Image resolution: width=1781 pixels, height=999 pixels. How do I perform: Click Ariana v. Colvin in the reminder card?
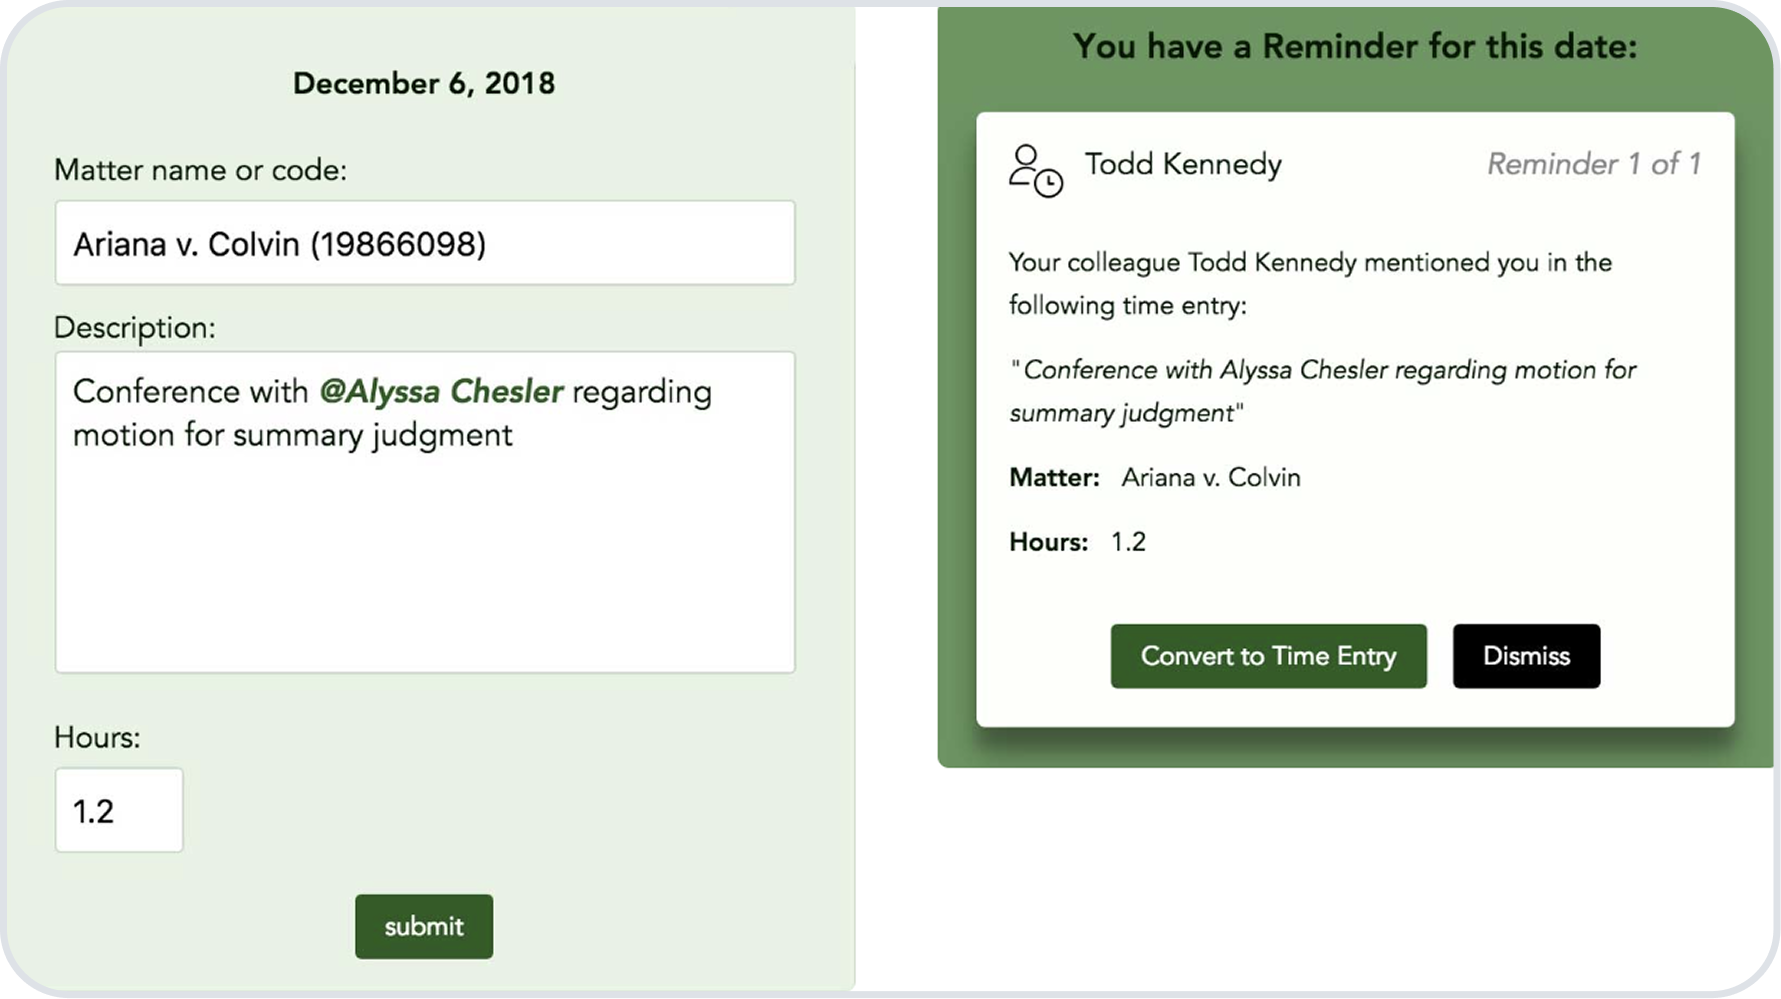1209,477
